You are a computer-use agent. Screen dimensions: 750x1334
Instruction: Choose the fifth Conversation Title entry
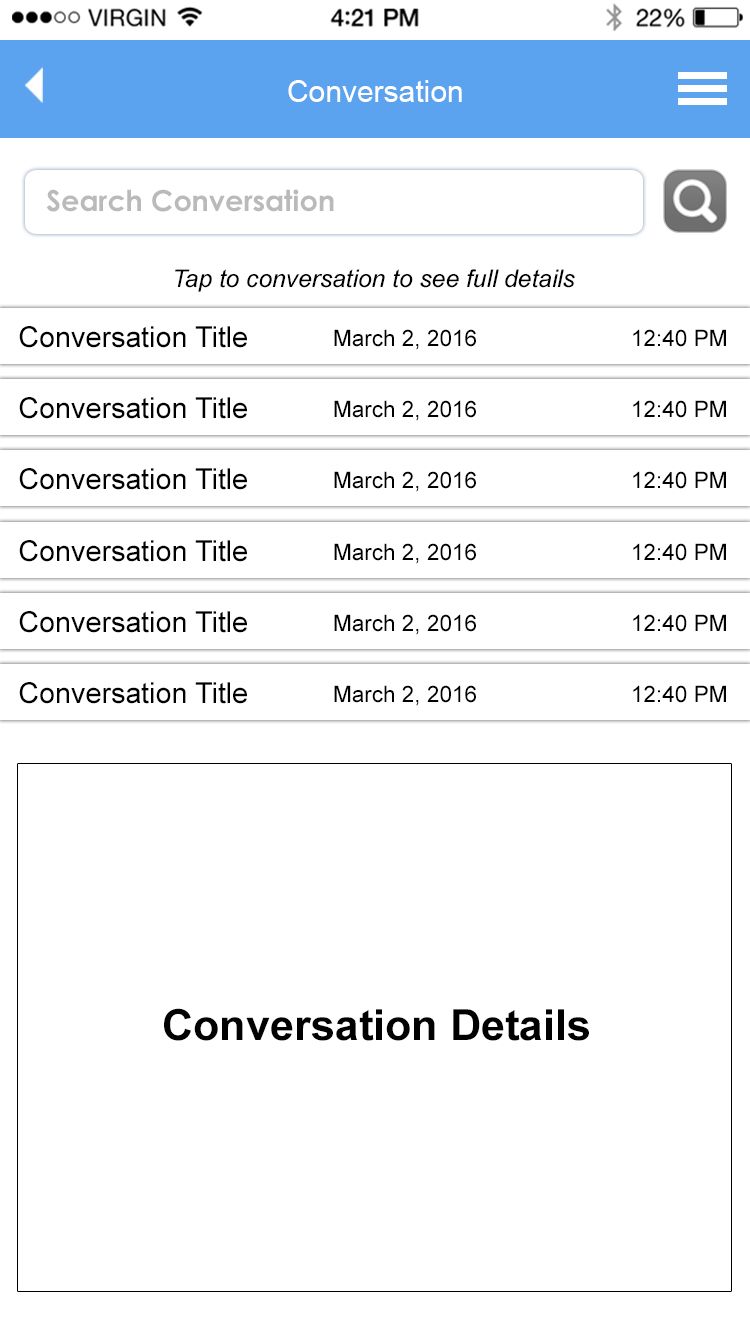(x=133, y=623)
